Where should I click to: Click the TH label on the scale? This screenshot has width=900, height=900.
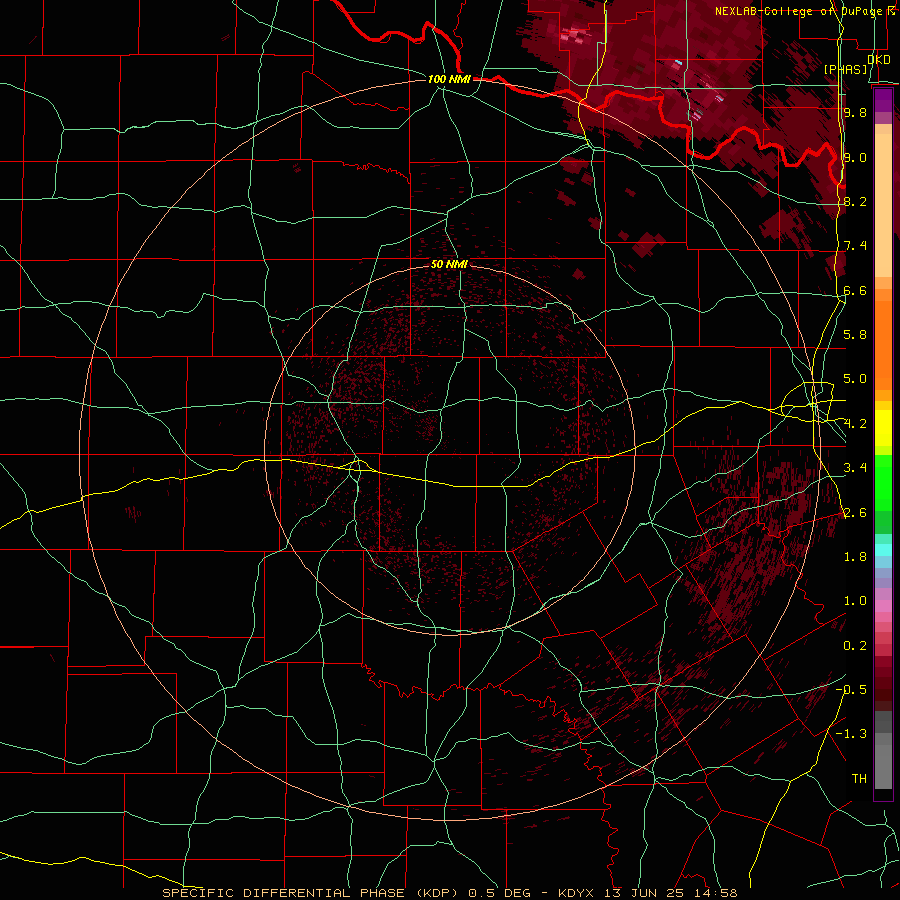[x=859, y=778]
